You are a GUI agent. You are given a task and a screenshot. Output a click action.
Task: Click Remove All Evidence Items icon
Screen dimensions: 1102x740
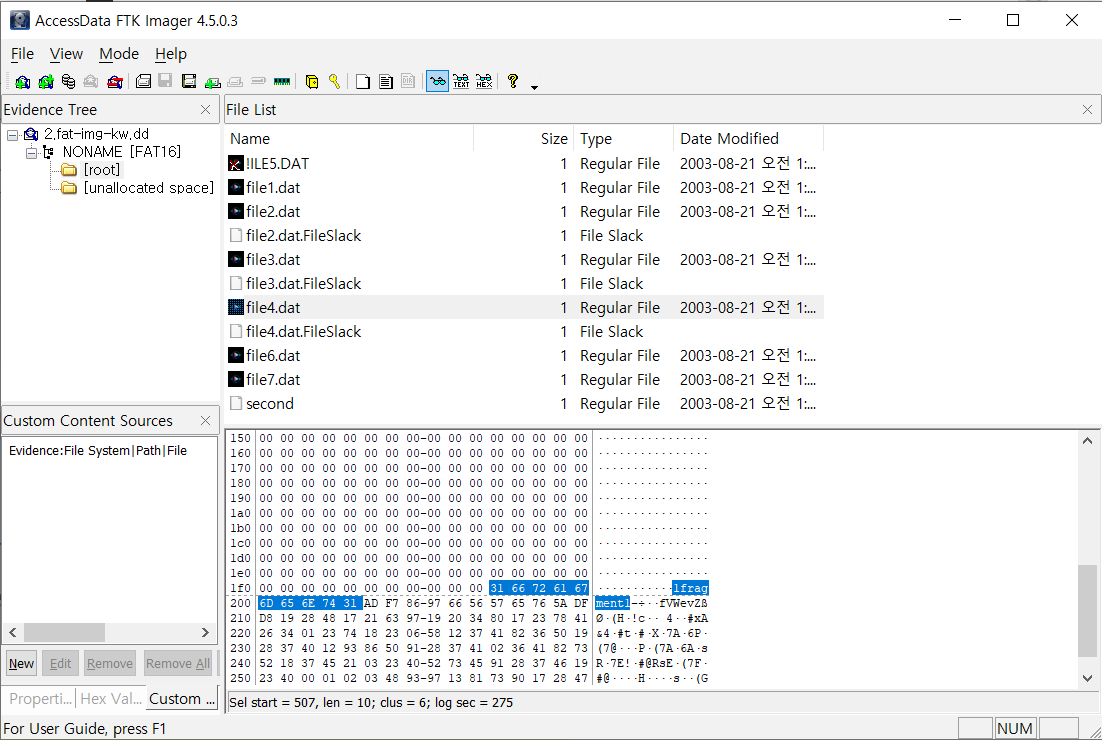pyautogui.click(x=115, y=82)
